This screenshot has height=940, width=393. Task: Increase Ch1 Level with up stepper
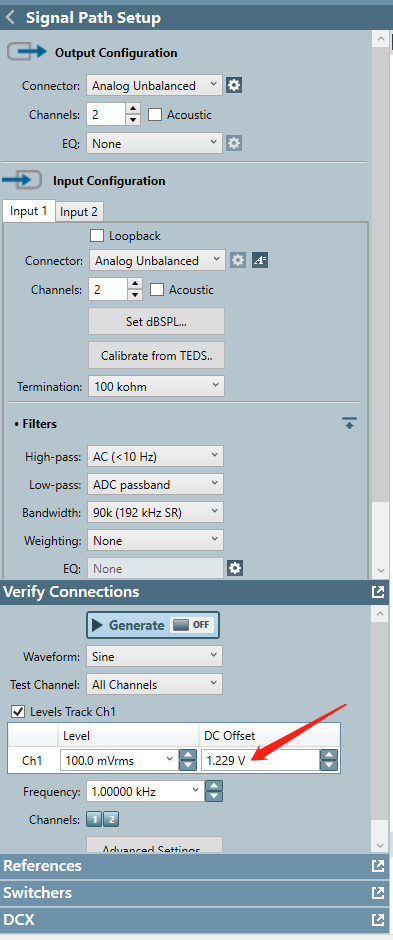188,755
